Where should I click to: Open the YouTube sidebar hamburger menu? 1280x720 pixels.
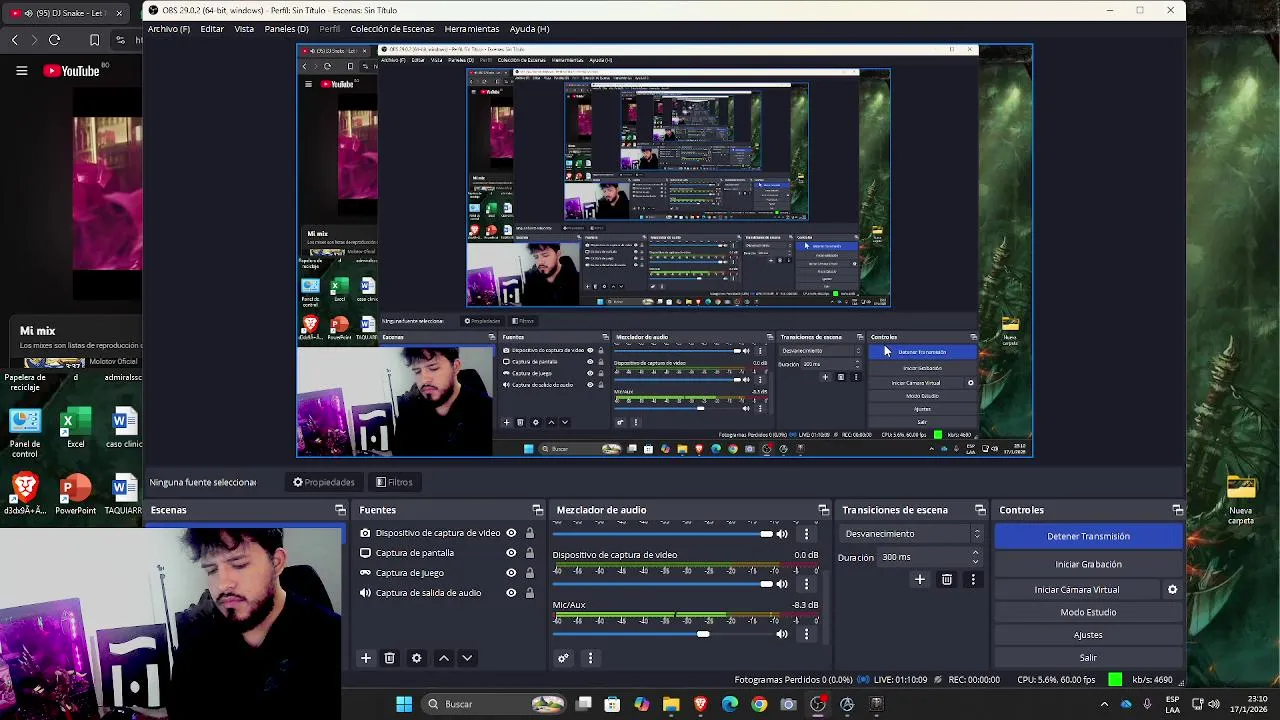click(x=21, y=71)
